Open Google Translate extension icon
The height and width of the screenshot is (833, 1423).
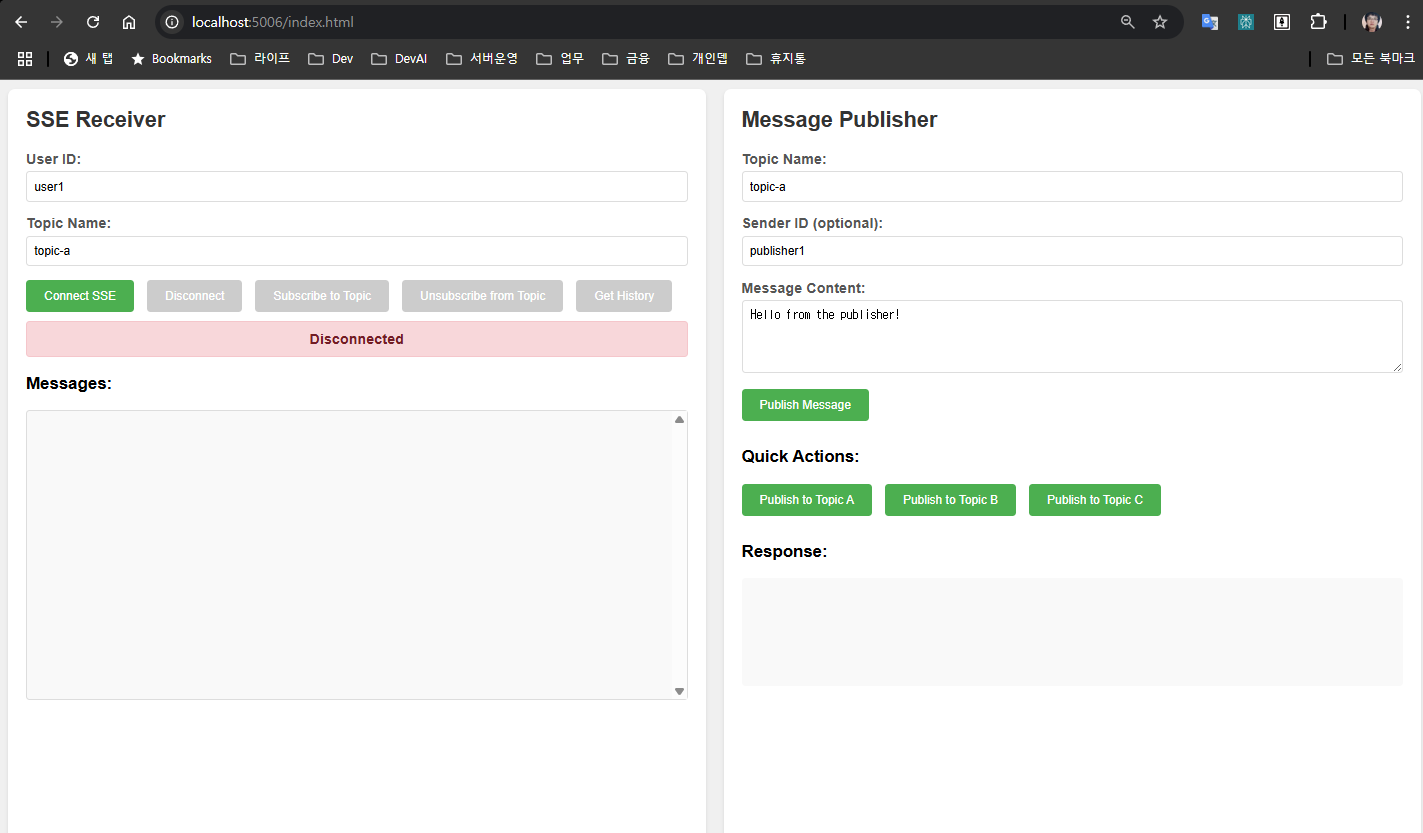click(1210, 22)
